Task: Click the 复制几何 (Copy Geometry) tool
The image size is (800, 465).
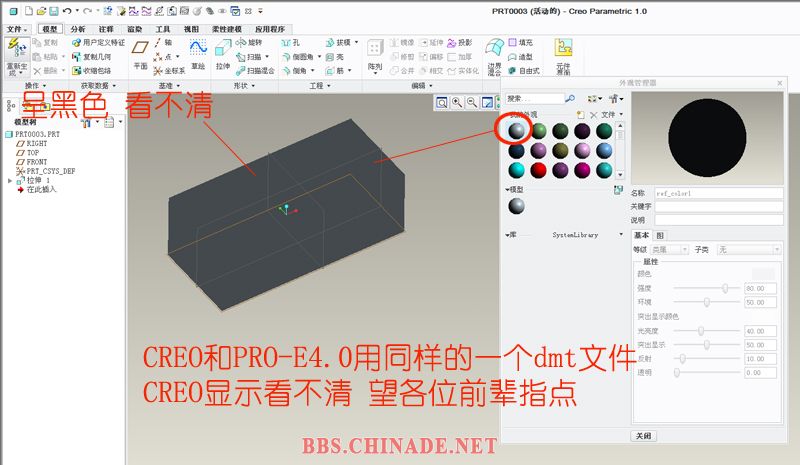Action: pyautogui.click(x=92, y=57)
